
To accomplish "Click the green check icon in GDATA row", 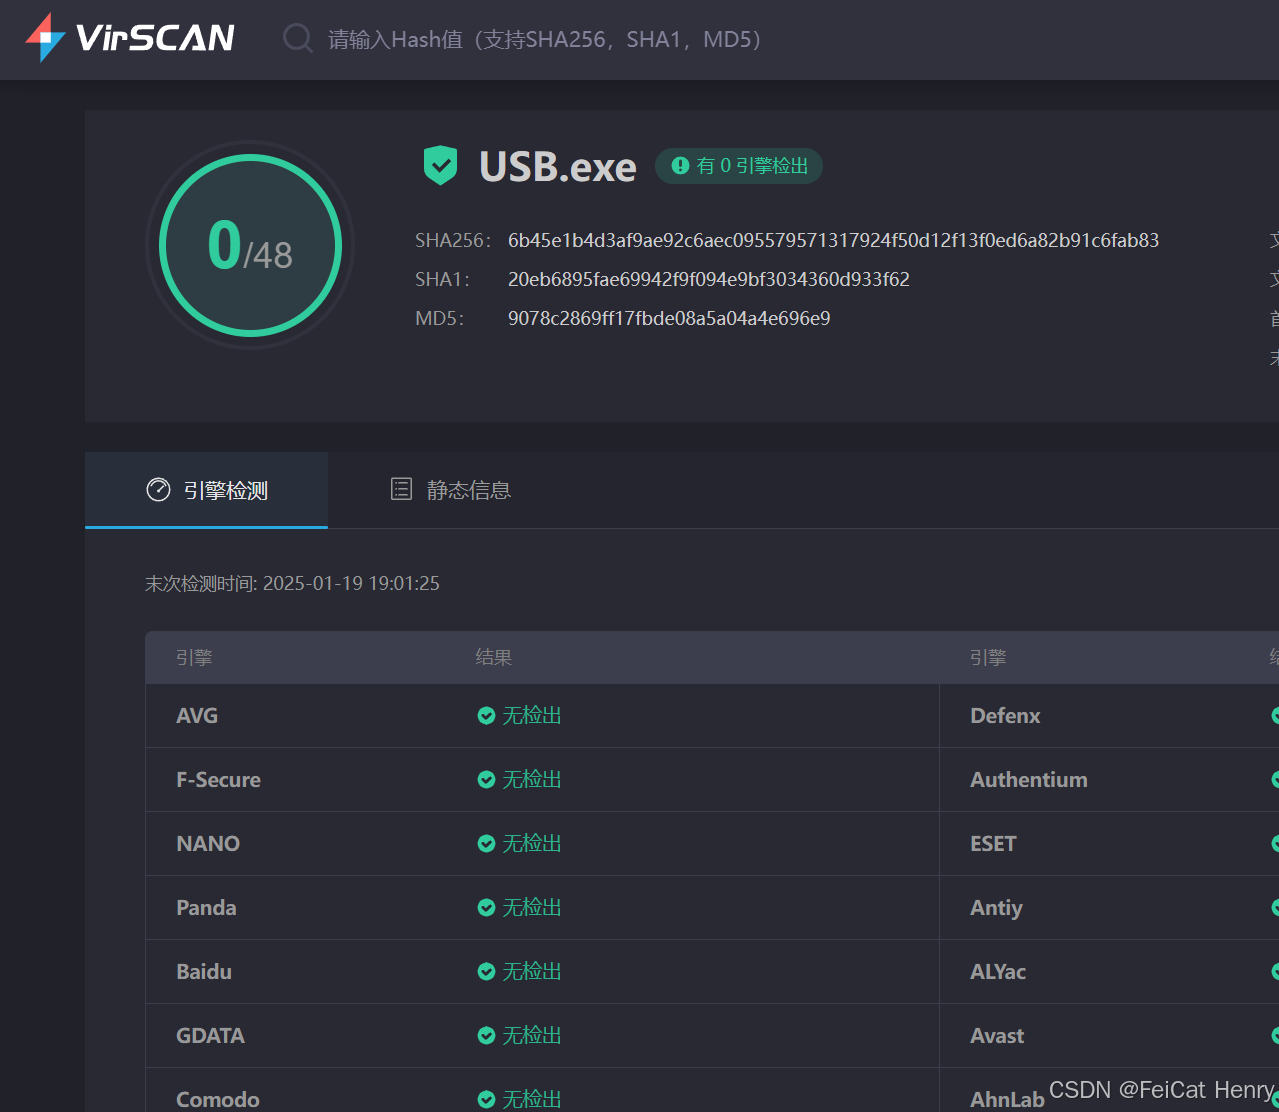I will [486, 1036].
